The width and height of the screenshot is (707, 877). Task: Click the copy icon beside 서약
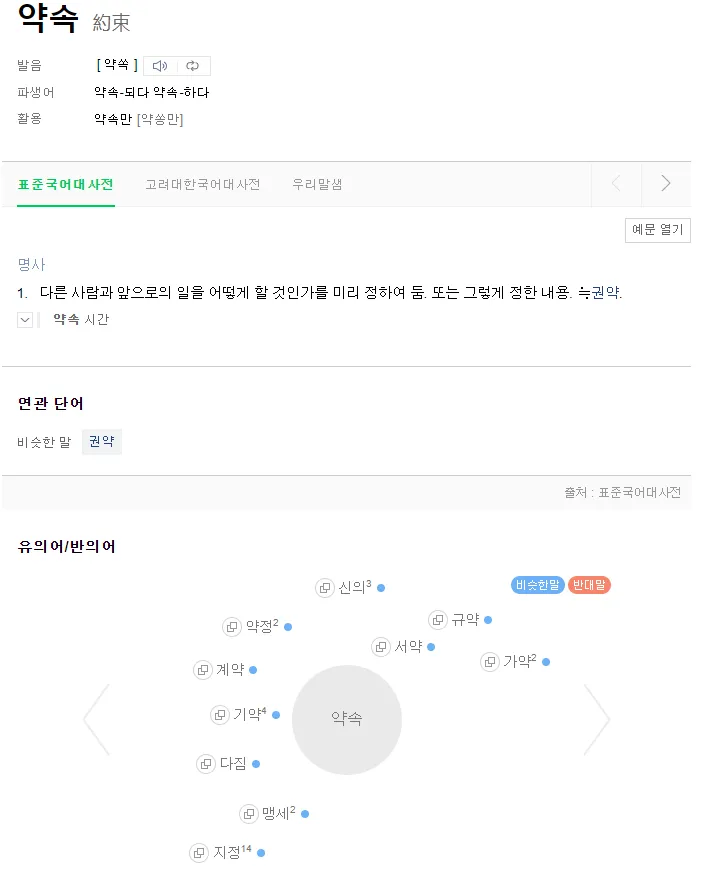[381, 647]
